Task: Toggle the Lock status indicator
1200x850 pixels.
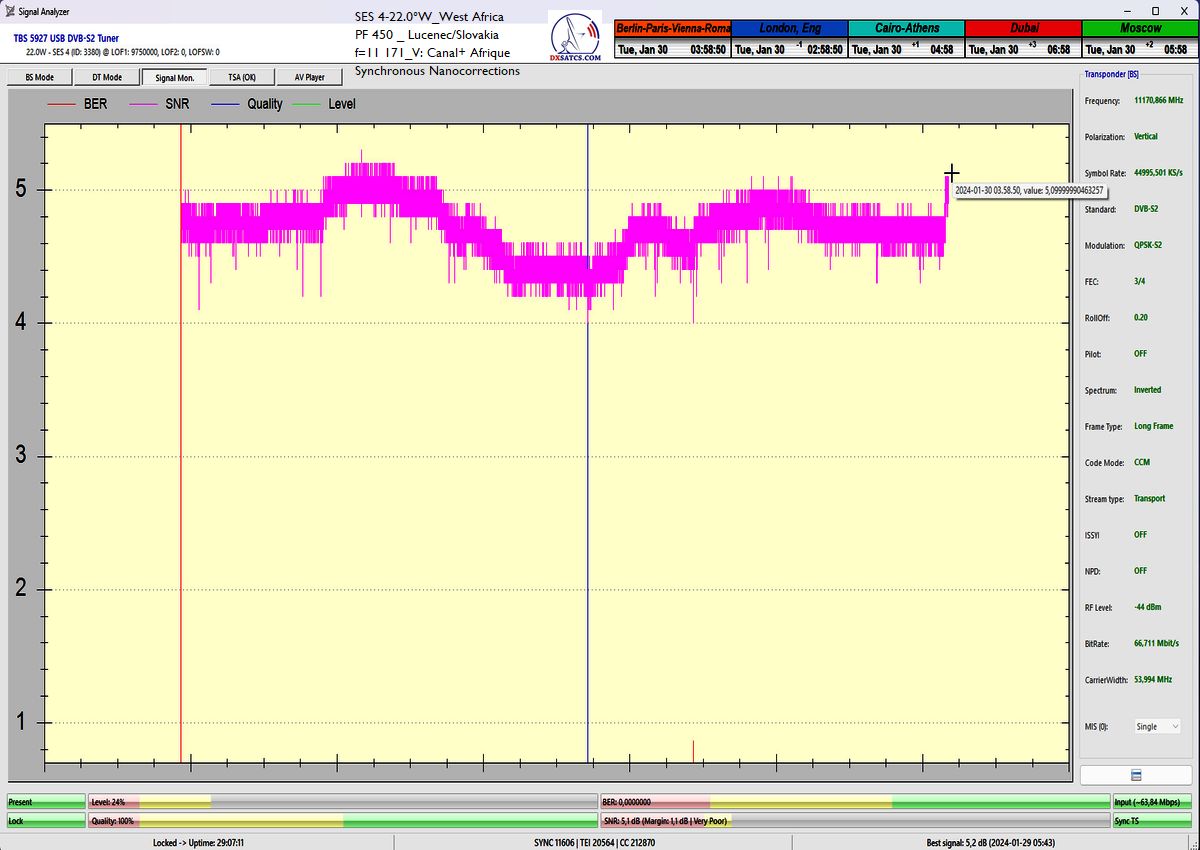Action: coord(46,821)
